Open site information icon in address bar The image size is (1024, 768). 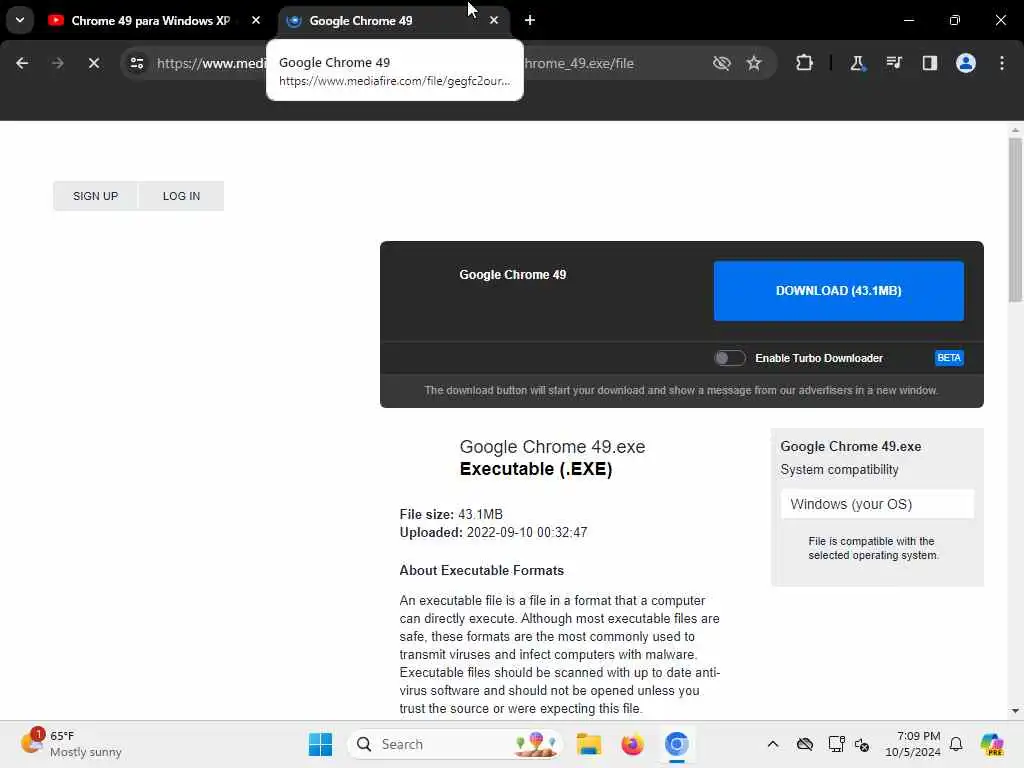click(137, 63)
